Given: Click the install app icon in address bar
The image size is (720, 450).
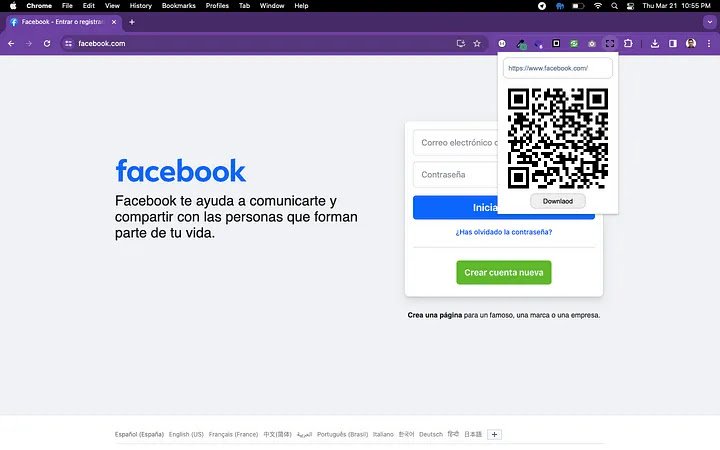Looking at the screenshot, I should click(x=461, y=44).
